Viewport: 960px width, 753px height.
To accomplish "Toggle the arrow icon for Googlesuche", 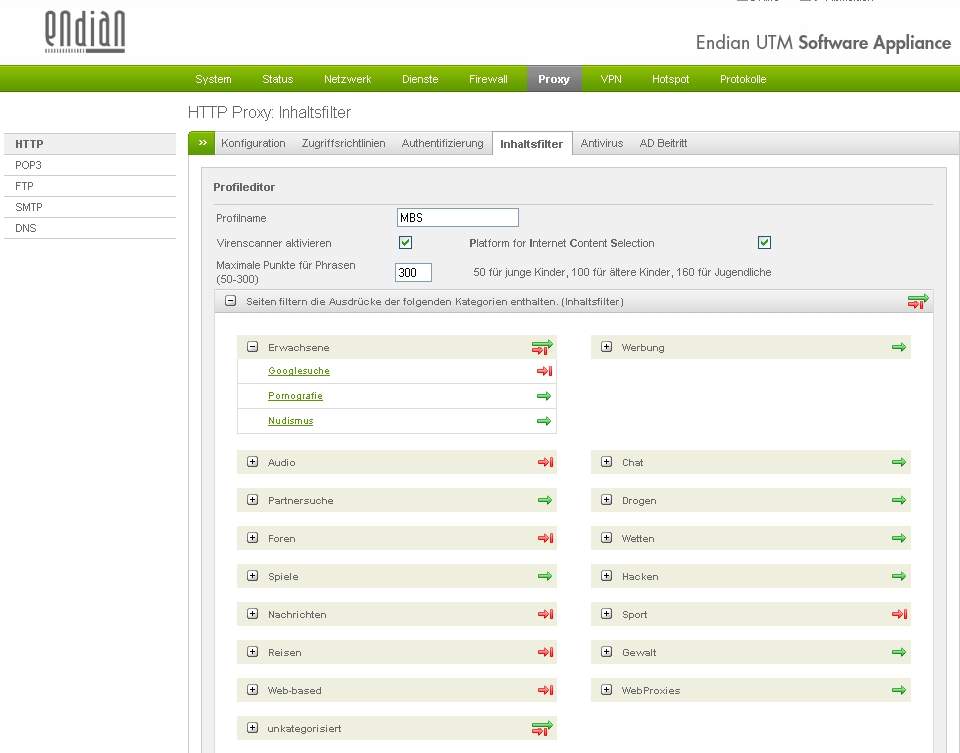I will (x=544, y=371).
